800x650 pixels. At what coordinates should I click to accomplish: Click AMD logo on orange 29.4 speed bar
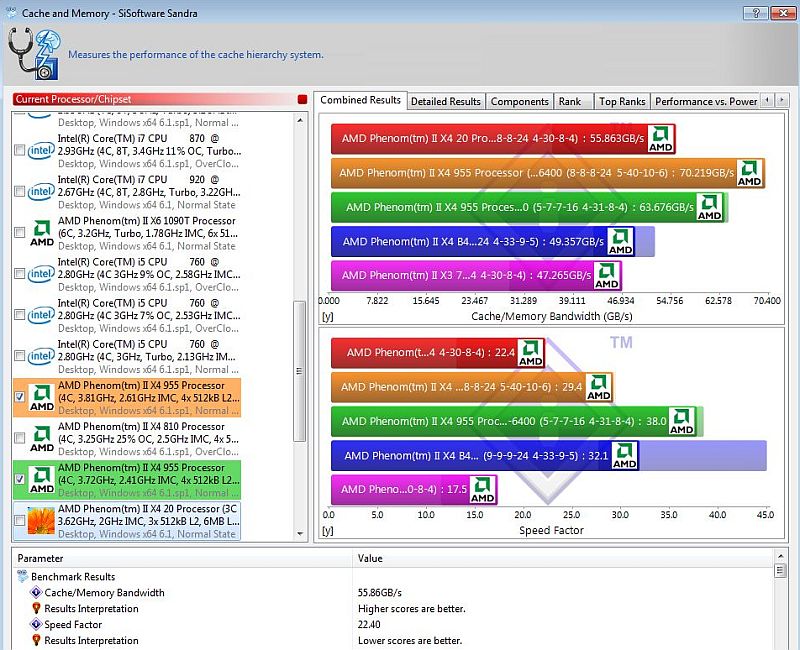[x=598, y=387]
